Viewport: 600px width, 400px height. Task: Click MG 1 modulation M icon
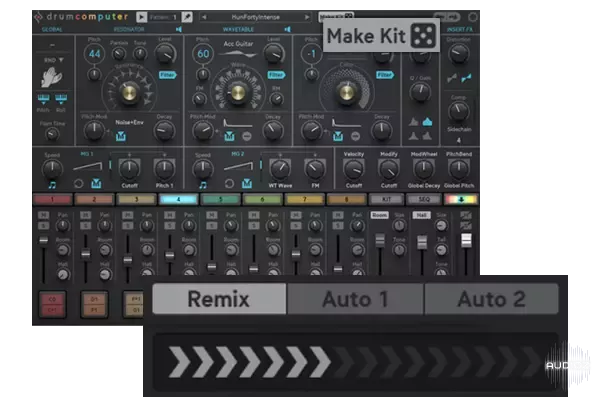96,184
